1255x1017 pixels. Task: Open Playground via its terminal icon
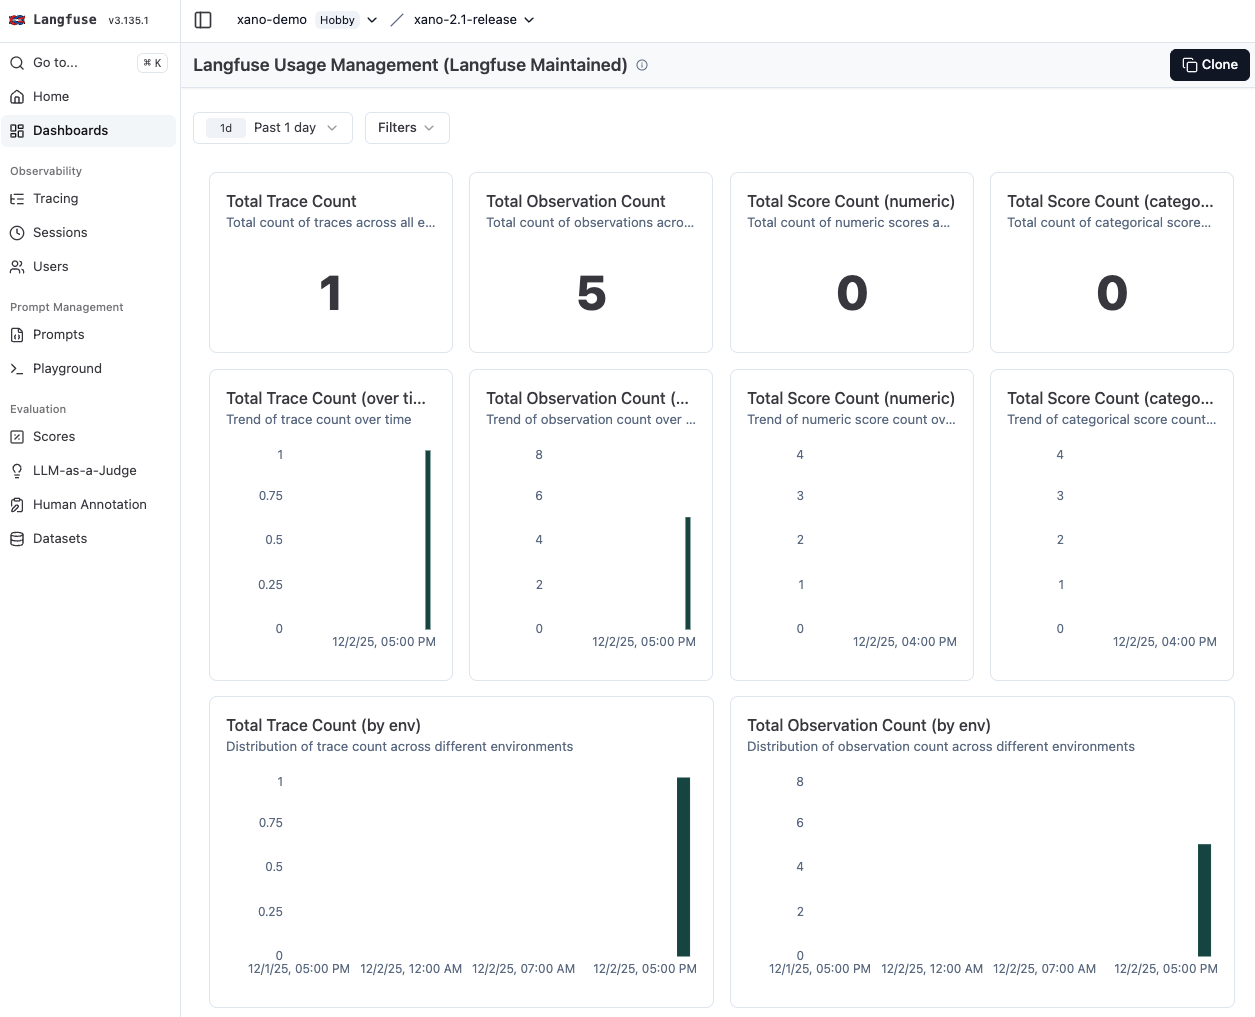click(x=17, y=369)
